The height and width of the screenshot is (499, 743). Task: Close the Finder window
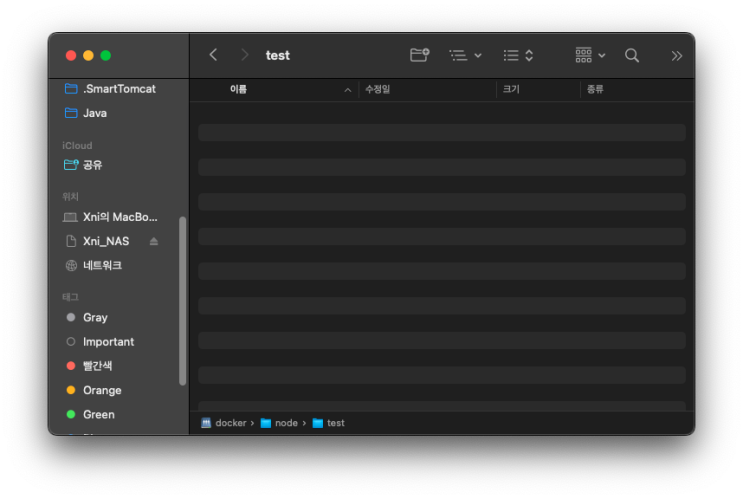click(x=71, y=55)
